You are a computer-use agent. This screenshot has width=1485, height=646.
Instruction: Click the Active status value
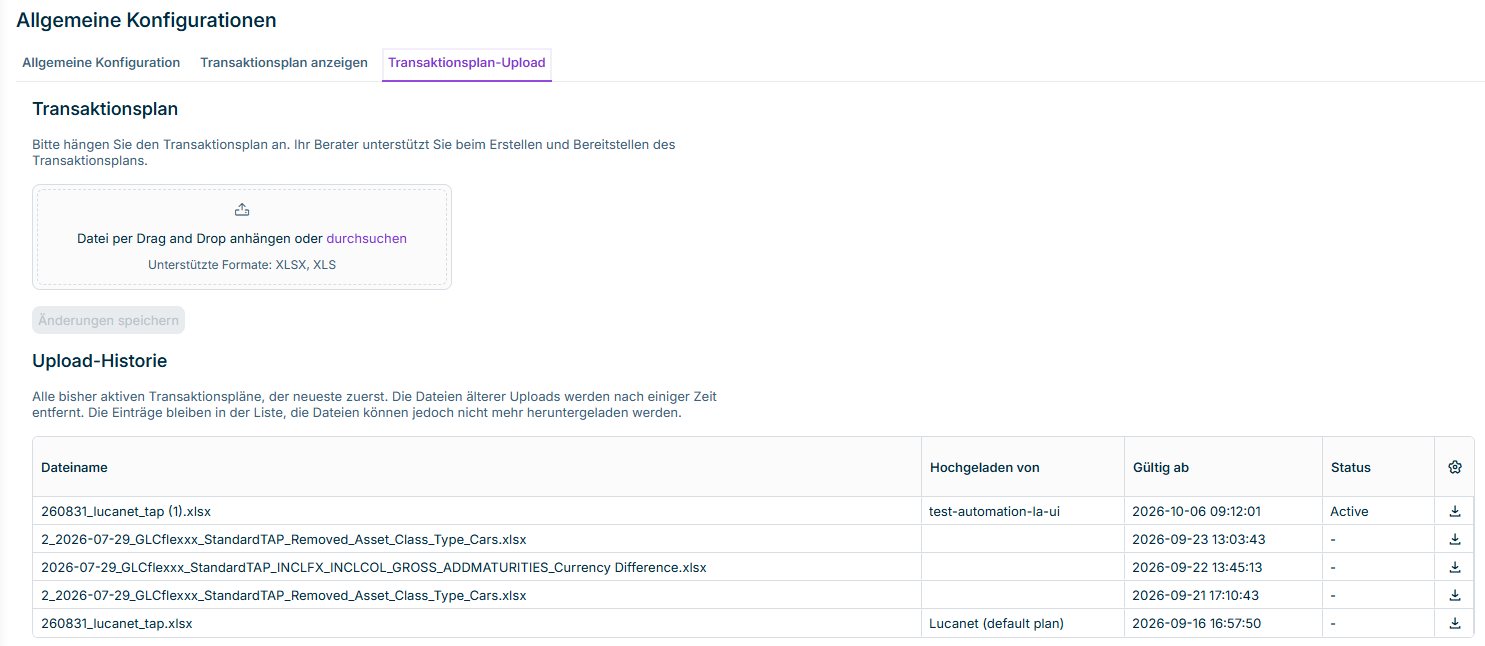[1349, 511]
